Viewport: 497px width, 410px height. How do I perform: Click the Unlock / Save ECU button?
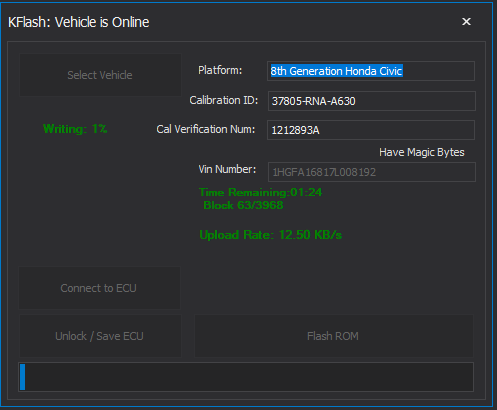tap(100, 336)
